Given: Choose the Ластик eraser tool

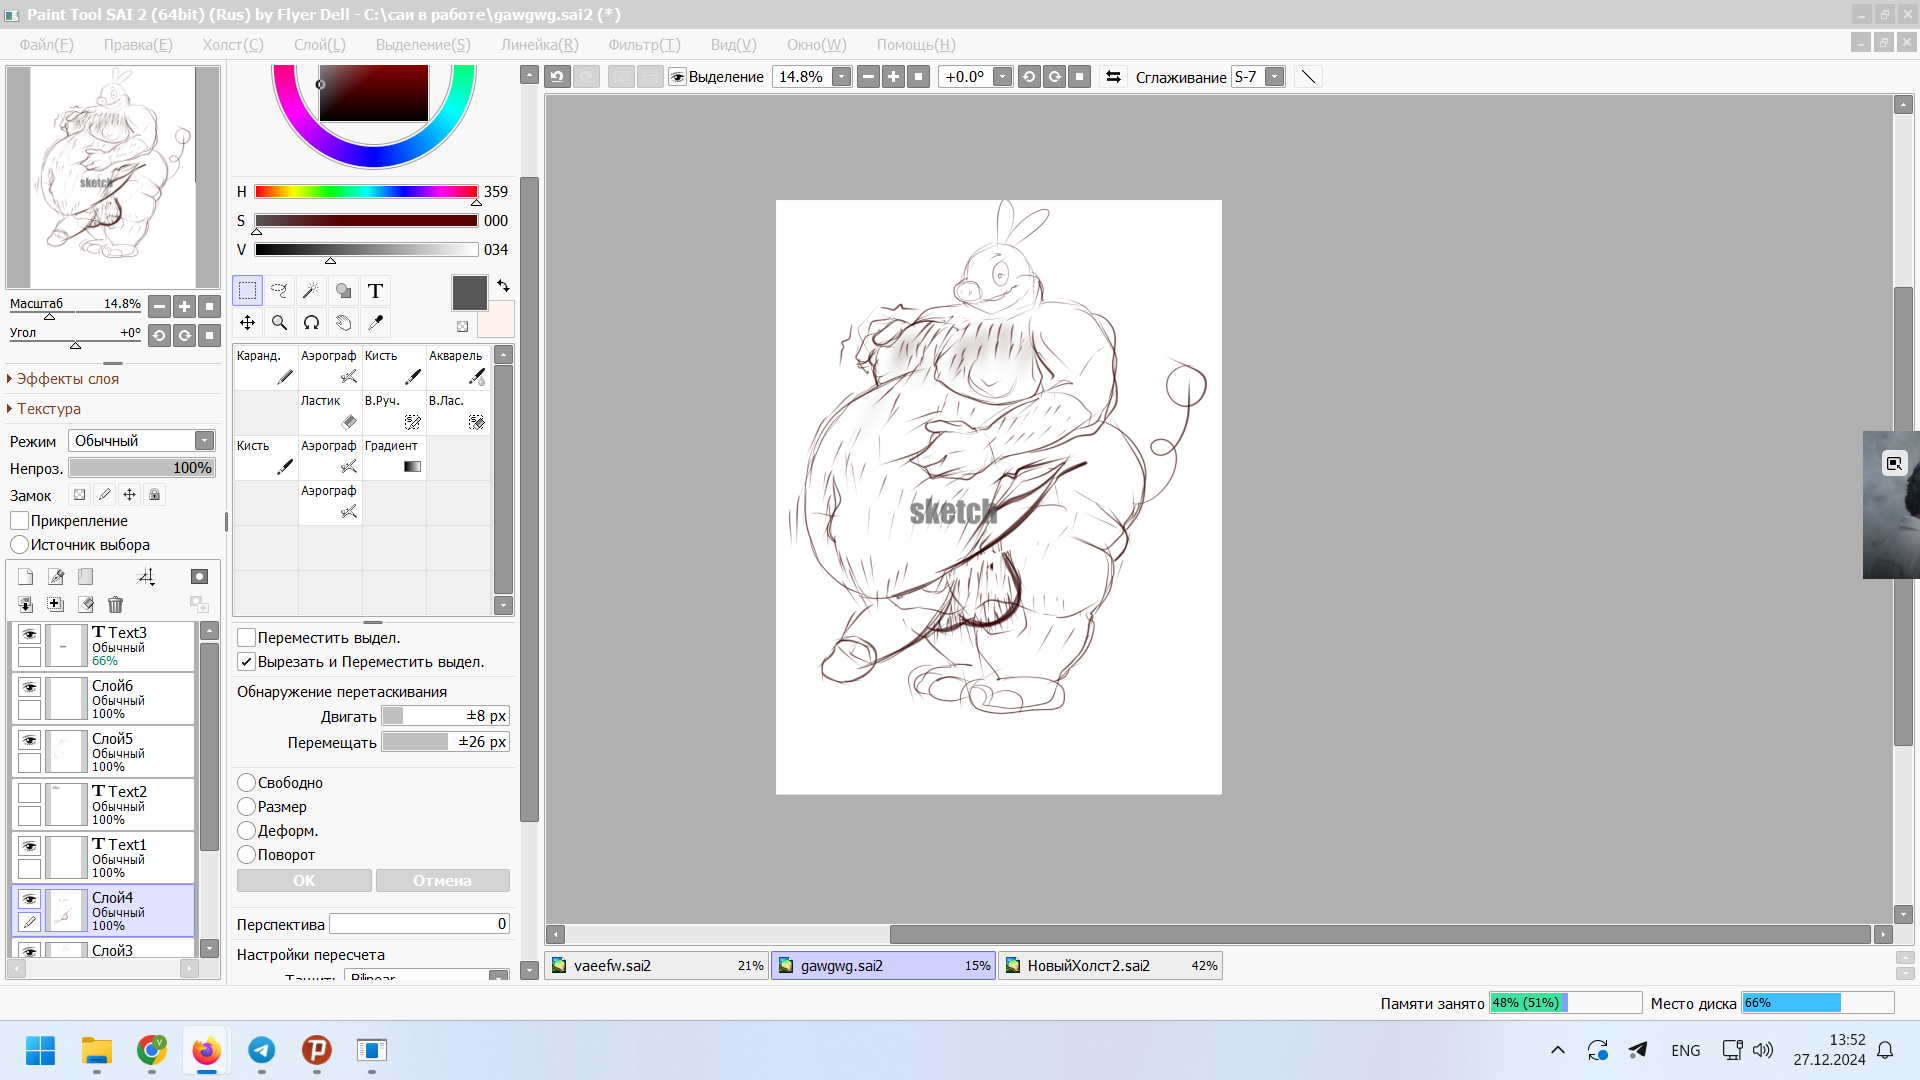Looking at the screenshot, I should (330, 412).
